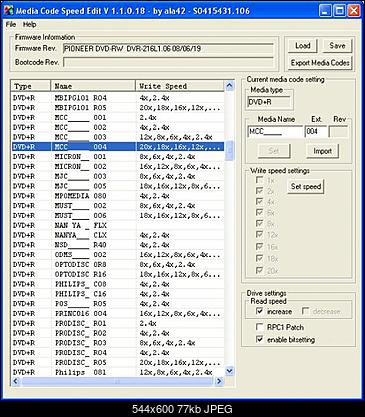Click the Media Name input field
365x417 pixels.
tap(275, 132)
